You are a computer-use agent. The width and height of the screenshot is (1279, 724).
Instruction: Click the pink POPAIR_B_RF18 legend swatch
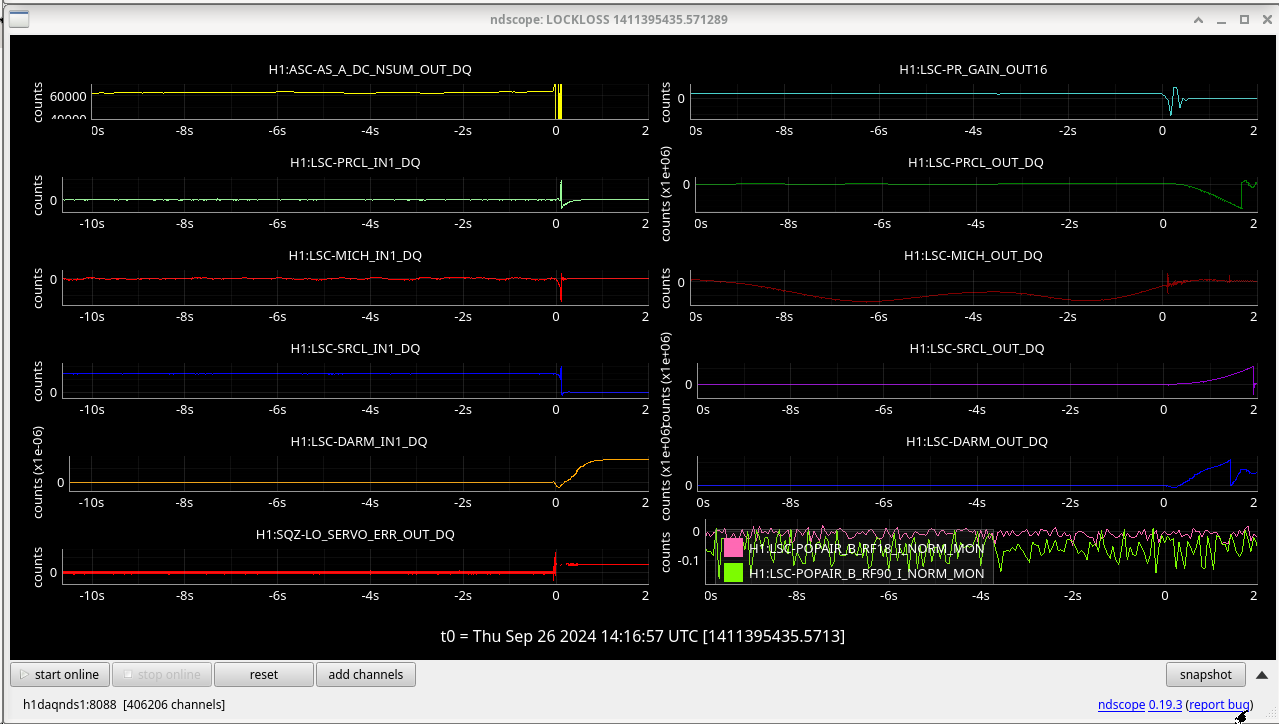733,548
